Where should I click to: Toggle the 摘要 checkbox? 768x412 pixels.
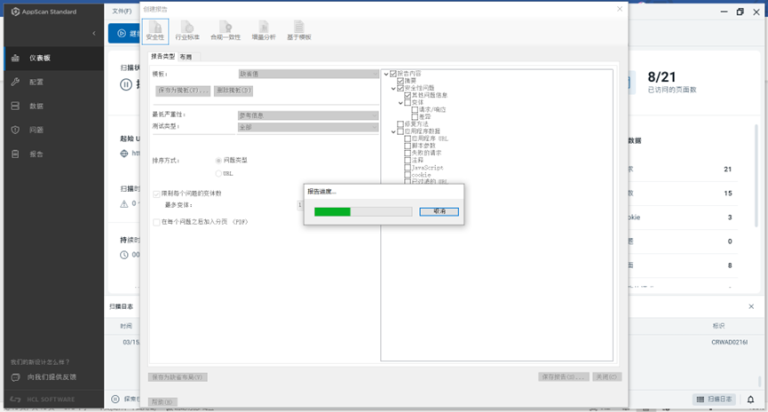pyautogui.click(x=401, y=81)
